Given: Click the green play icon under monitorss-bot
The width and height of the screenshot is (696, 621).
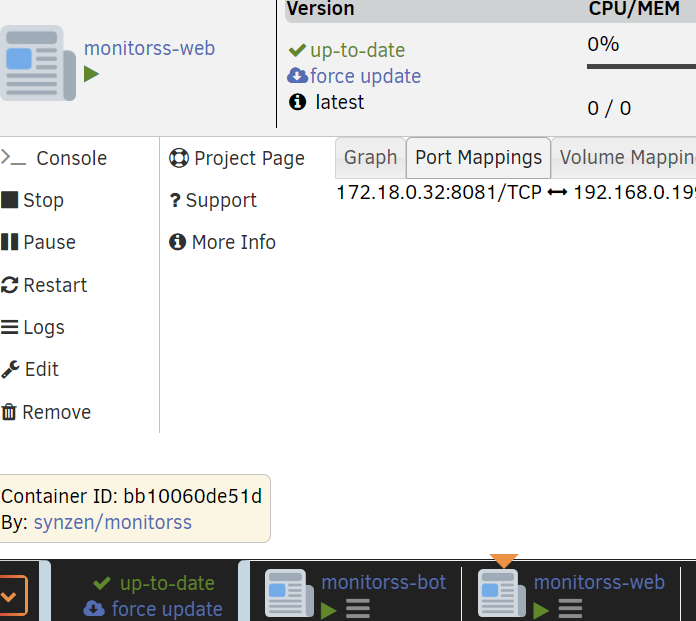Looking at the screenshot, I should 328,611.
